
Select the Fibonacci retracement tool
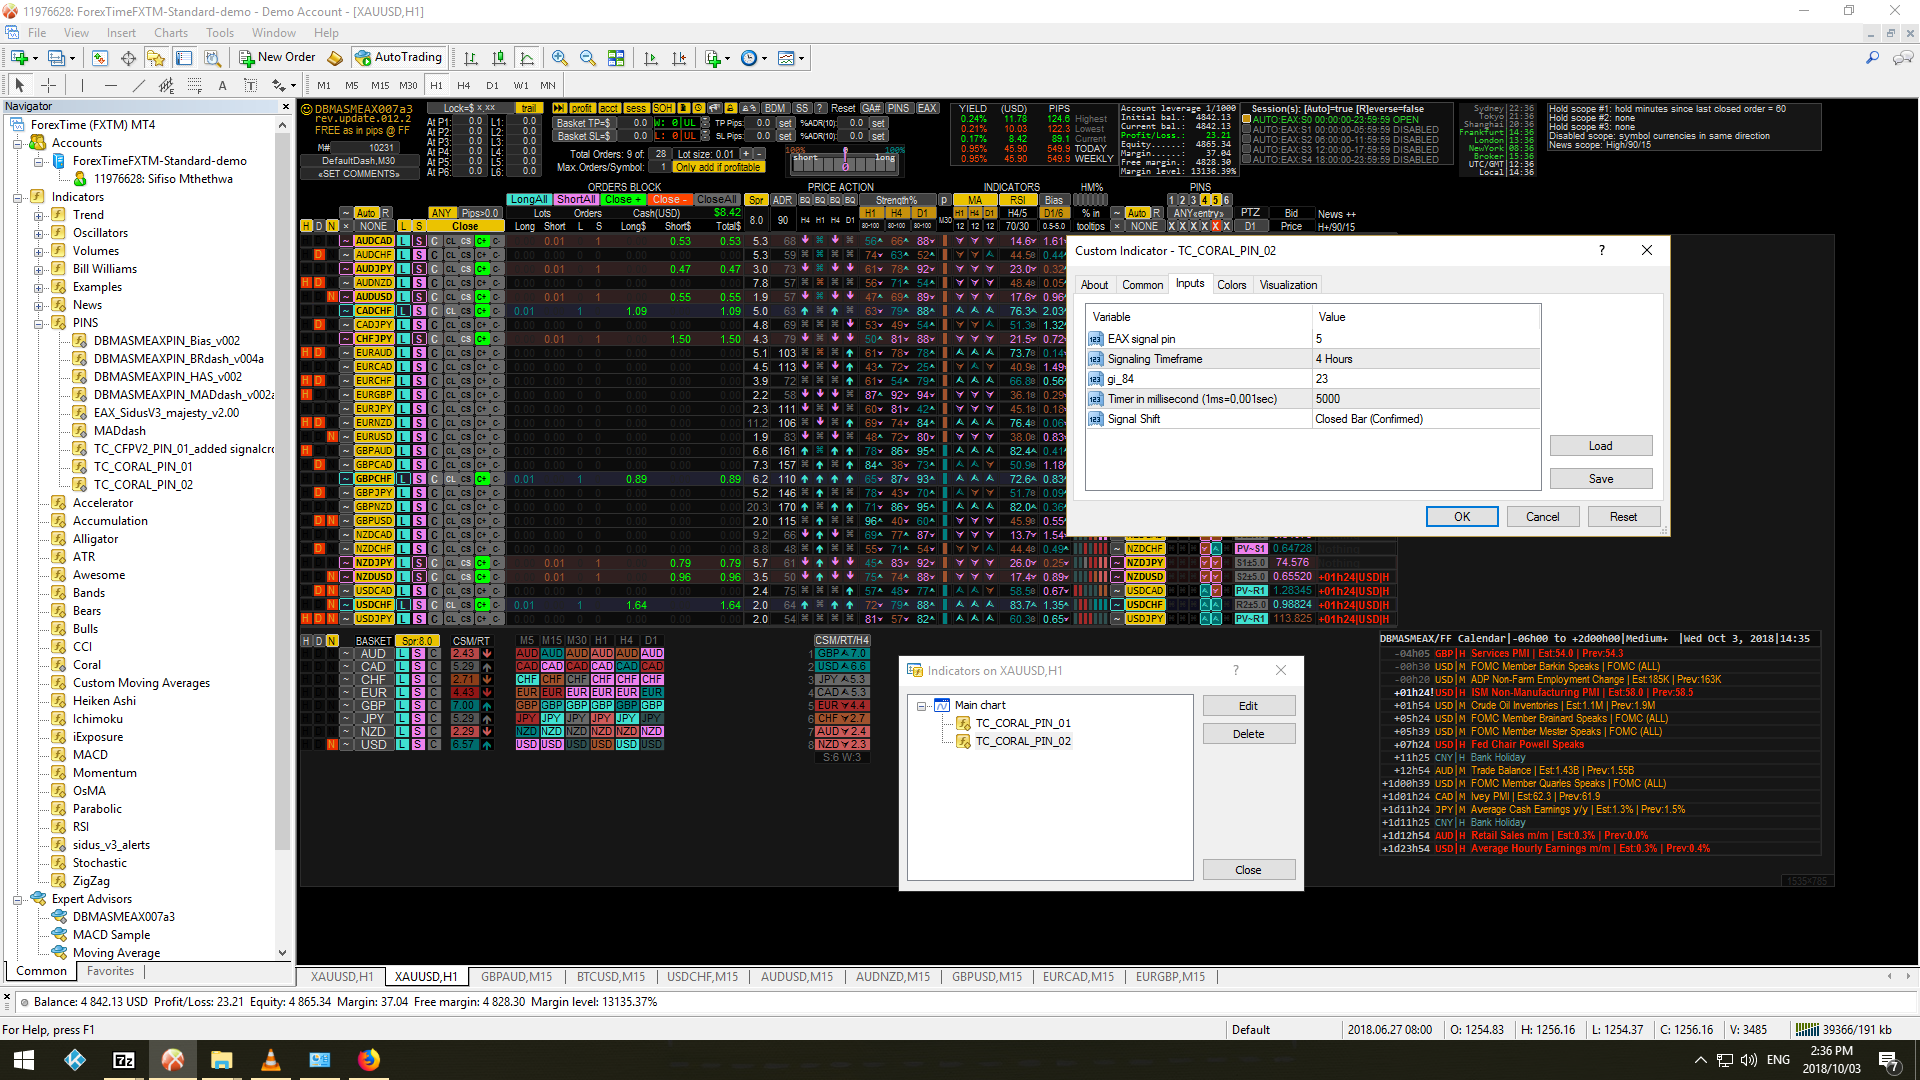click(194, 85)
